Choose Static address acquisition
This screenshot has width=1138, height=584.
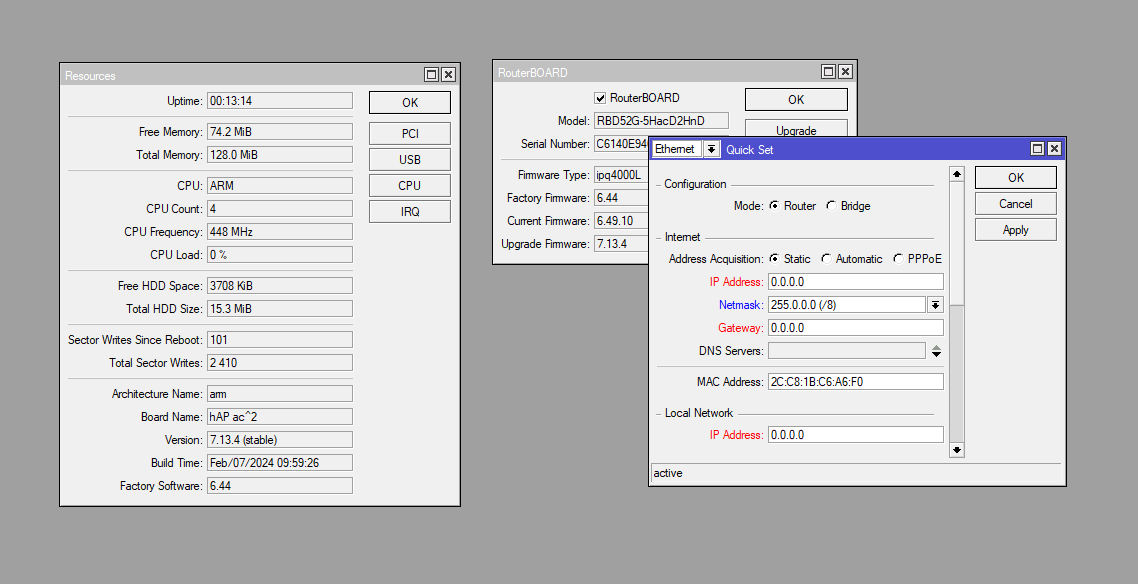click(774, 259)
